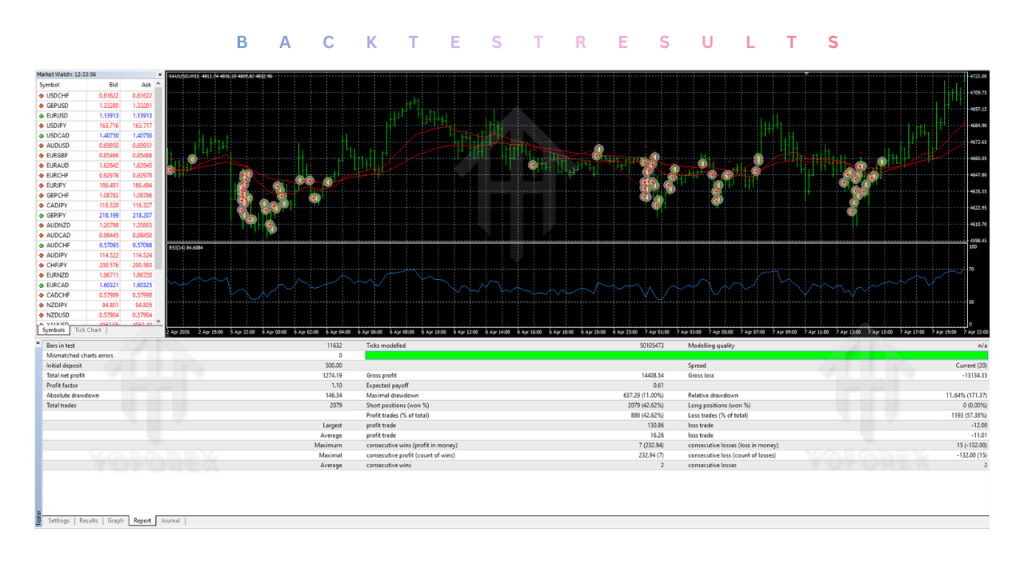Click the 'Relative drawdown' label
This screenshot has width=1024, height=576.
coord(713,395)
